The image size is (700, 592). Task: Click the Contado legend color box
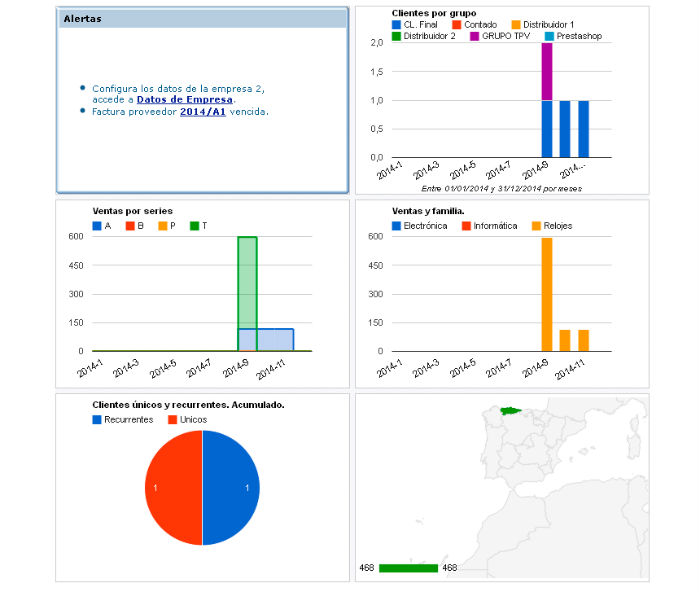click(456, 24)
